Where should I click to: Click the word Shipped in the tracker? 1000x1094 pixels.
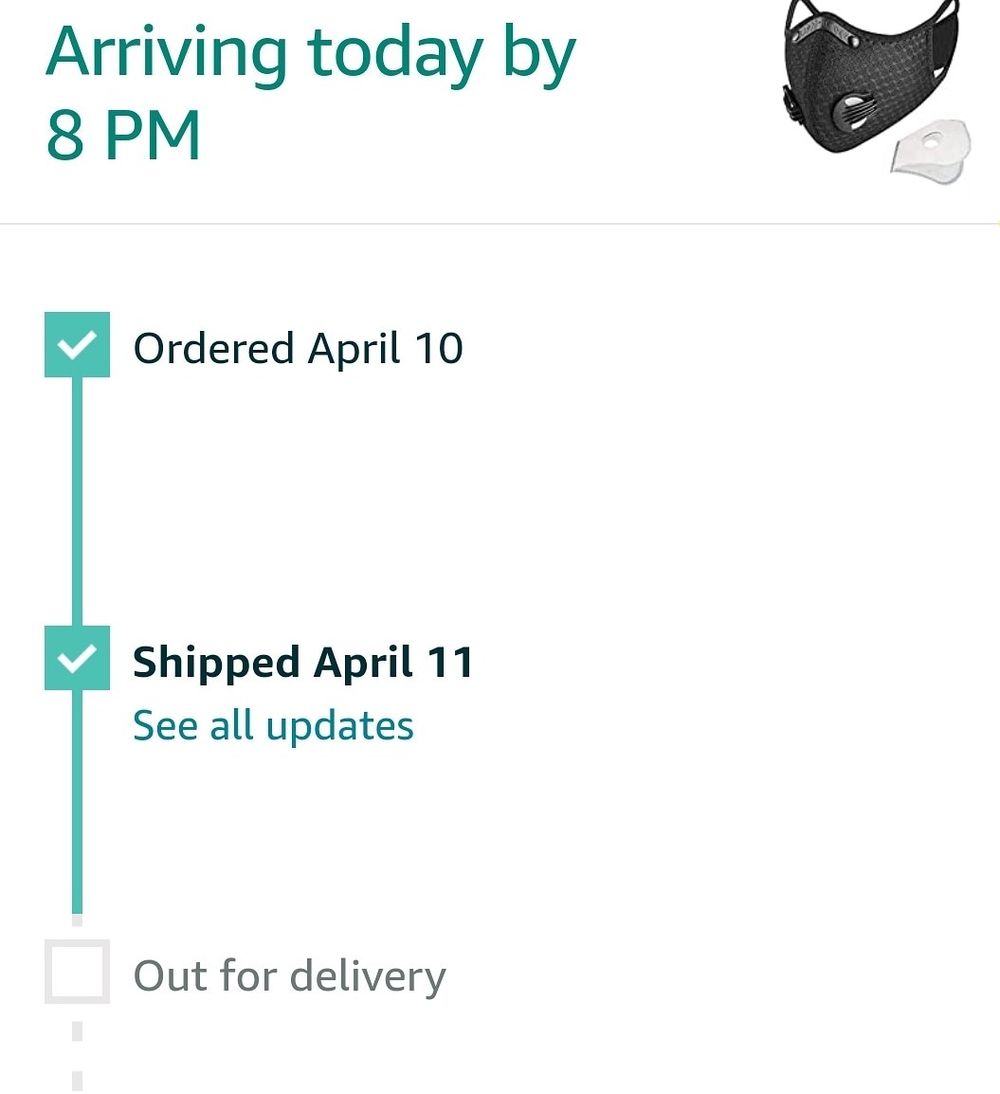coord(216,664)
